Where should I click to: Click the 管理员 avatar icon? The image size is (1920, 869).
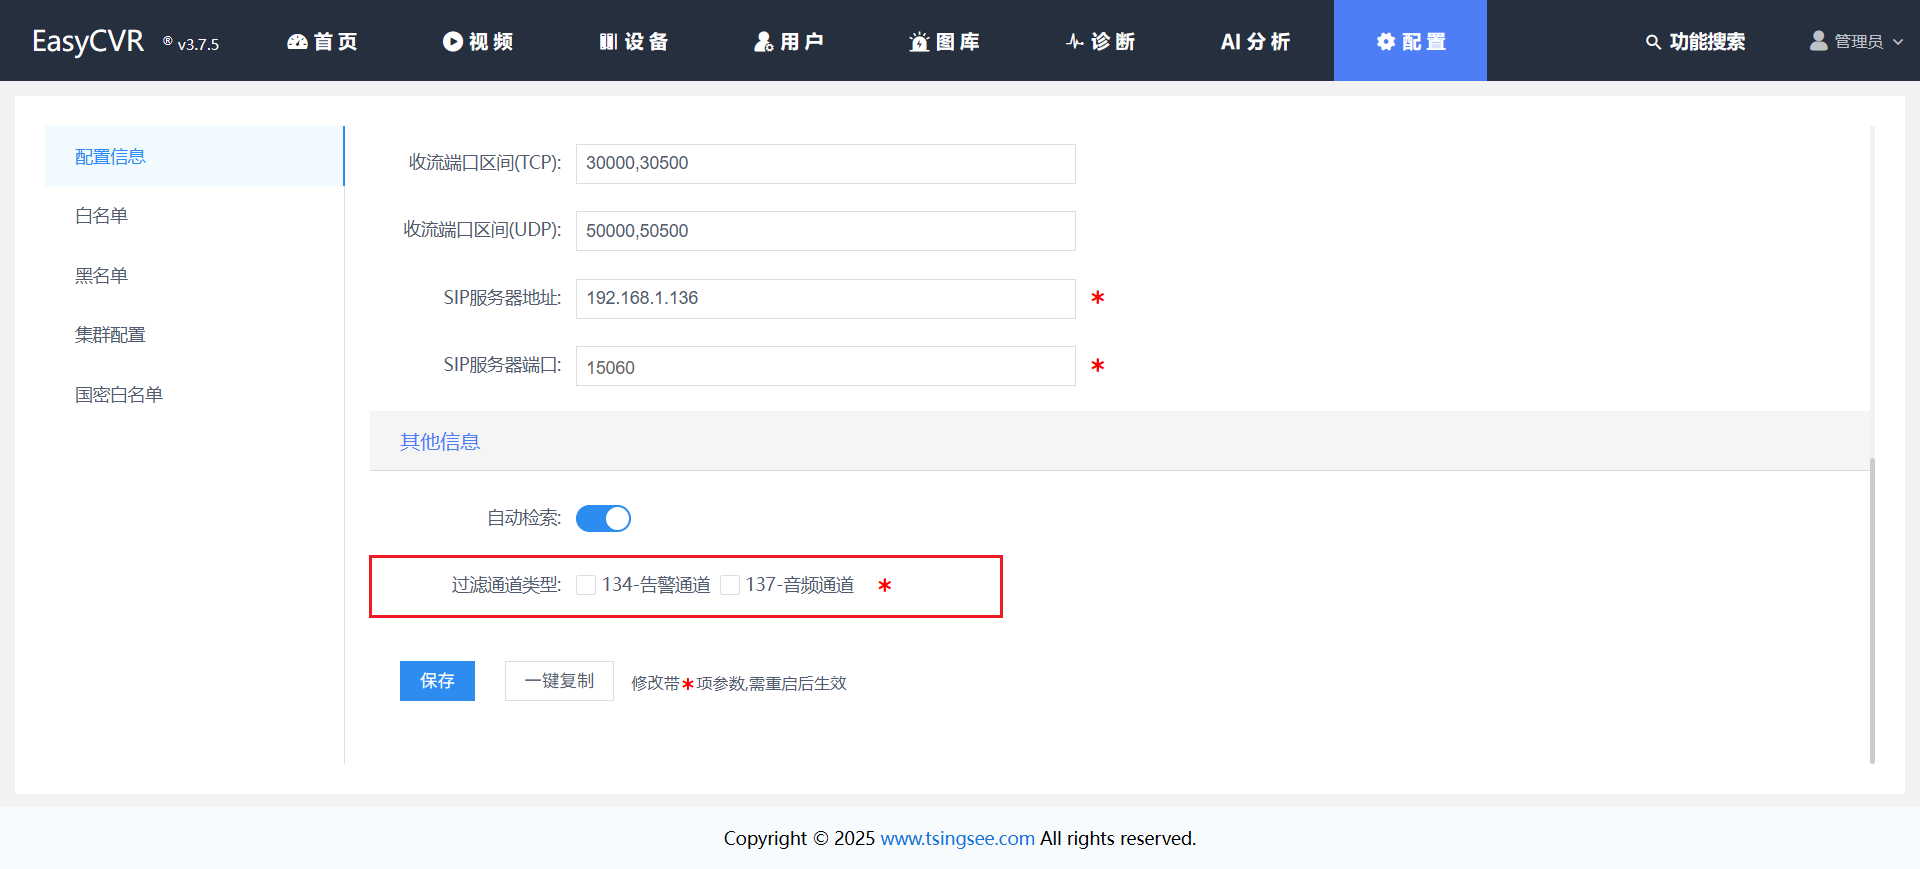1819,41
